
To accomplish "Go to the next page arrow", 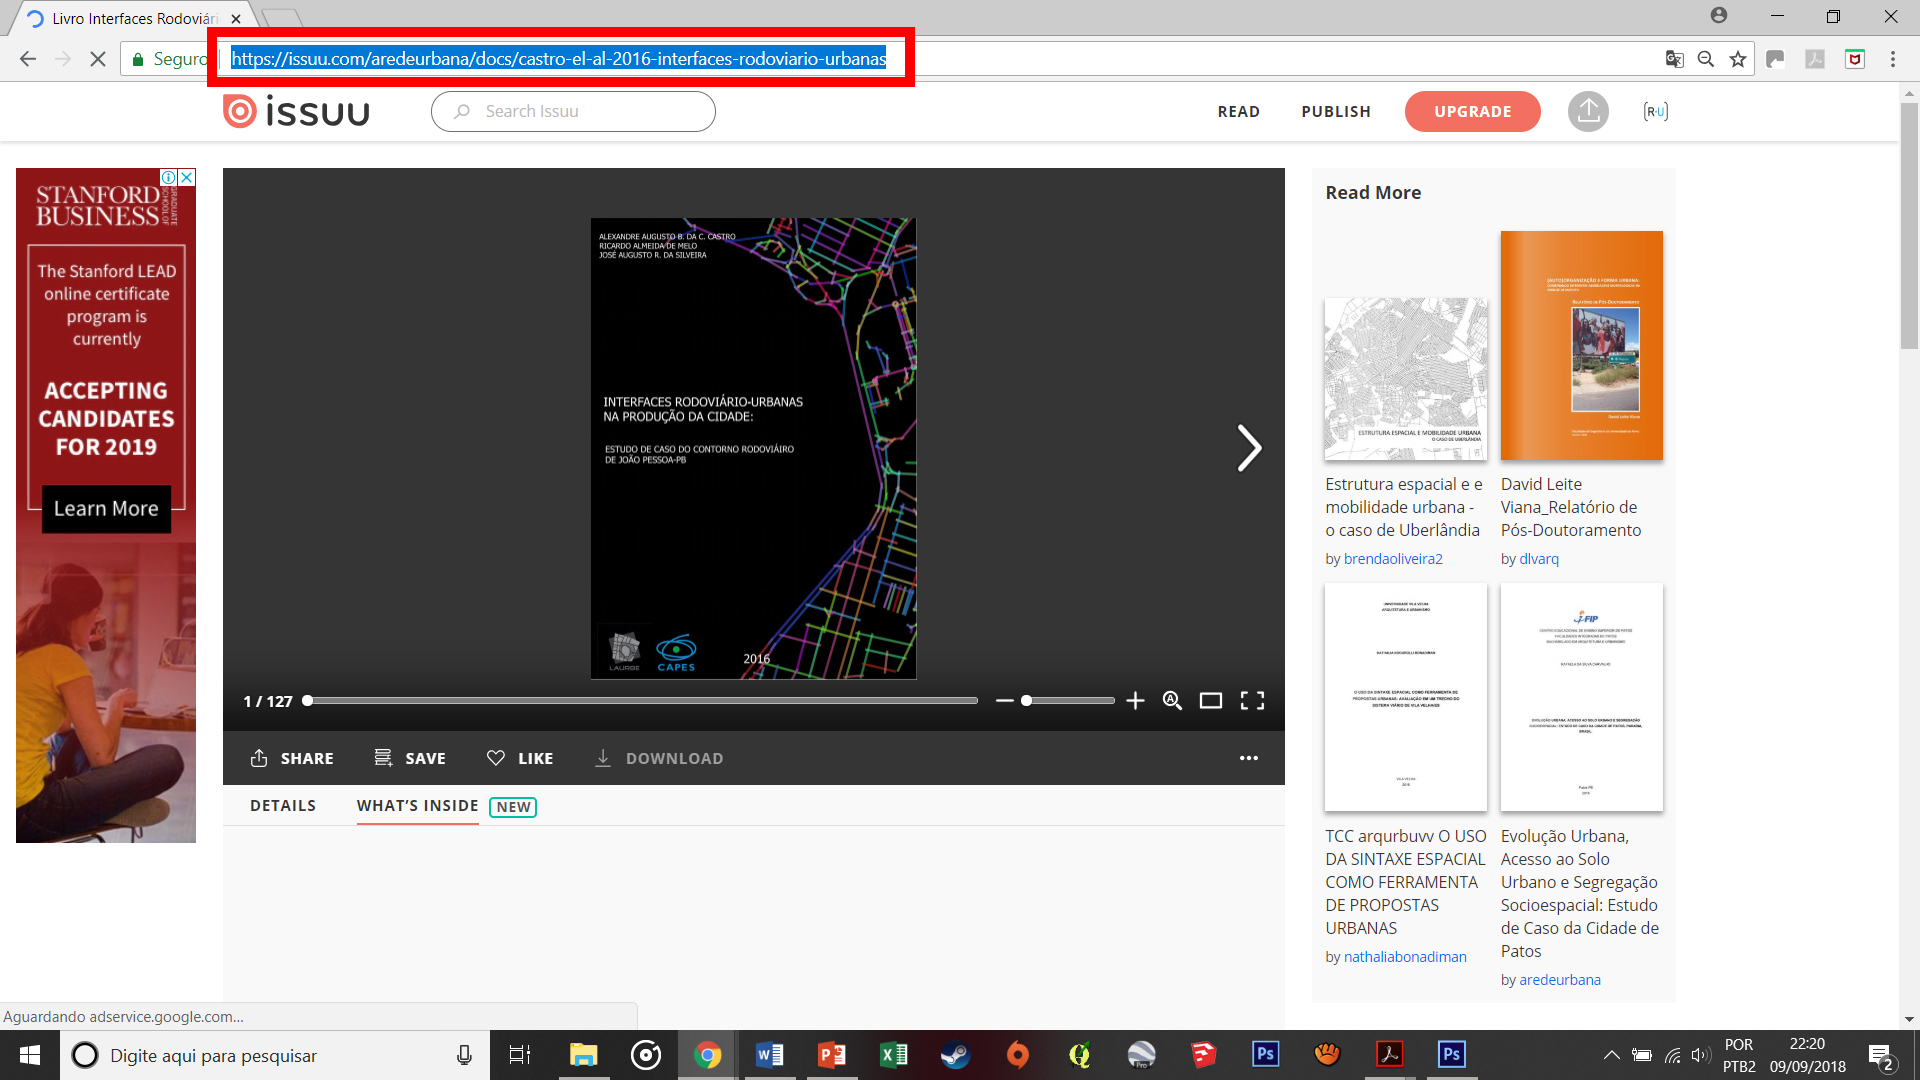I will click(x=1248, y=448).
